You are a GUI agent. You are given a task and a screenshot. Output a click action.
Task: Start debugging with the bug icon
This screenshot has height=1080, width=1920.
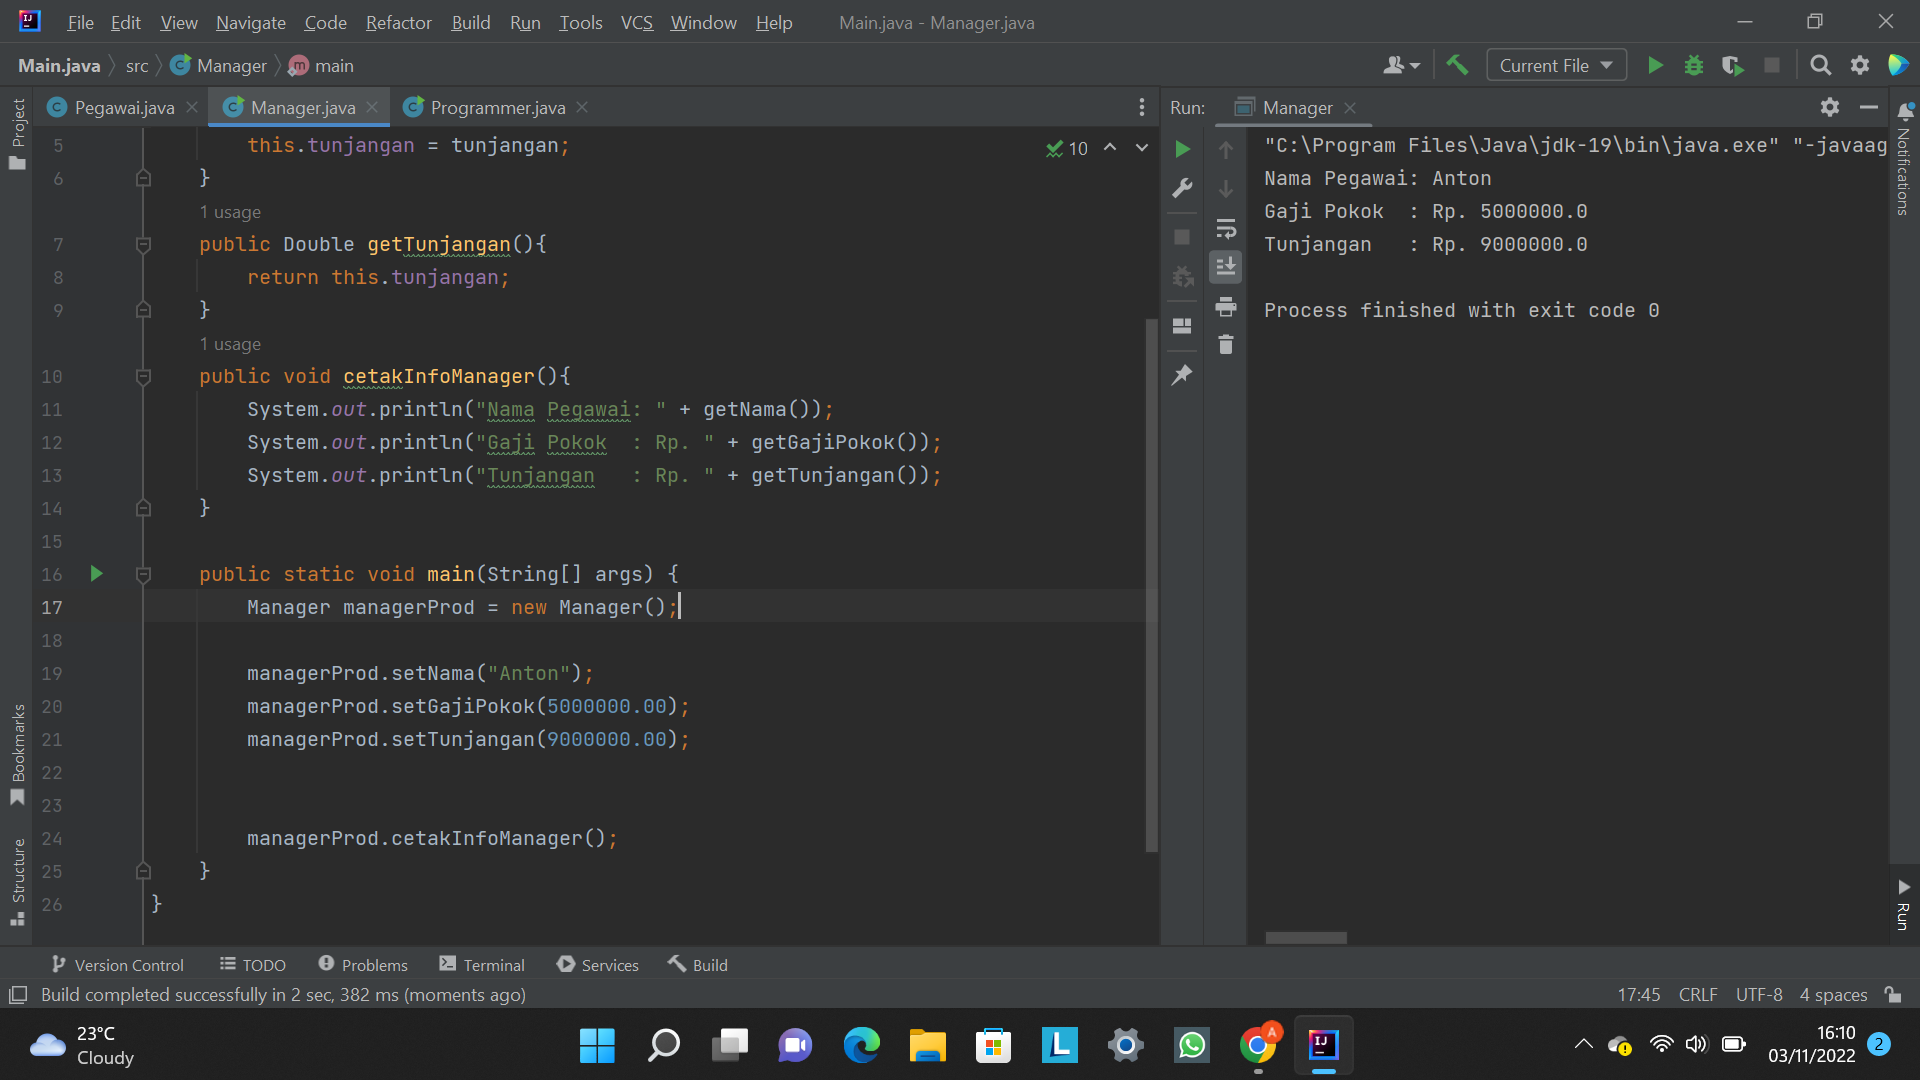pyautogui.click(x=1694, y=64)
